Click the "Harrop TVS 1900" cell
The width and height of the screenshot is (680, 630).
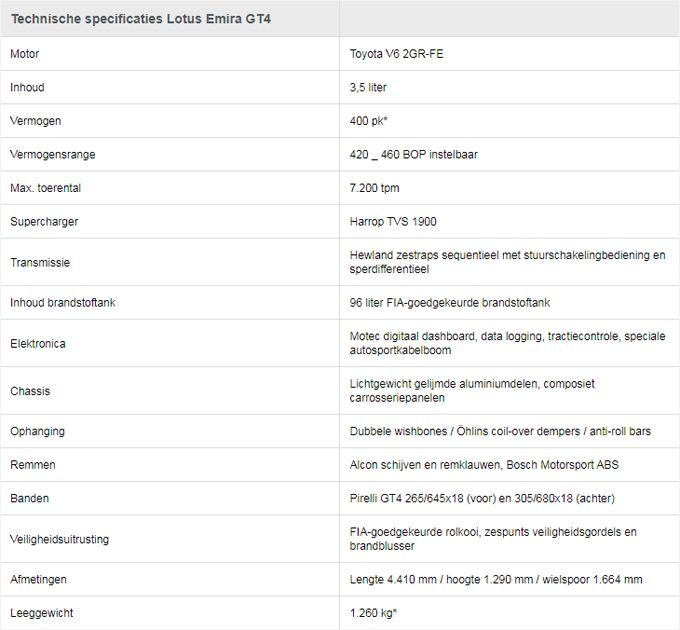pyautogui.click(x=393, y=222)
